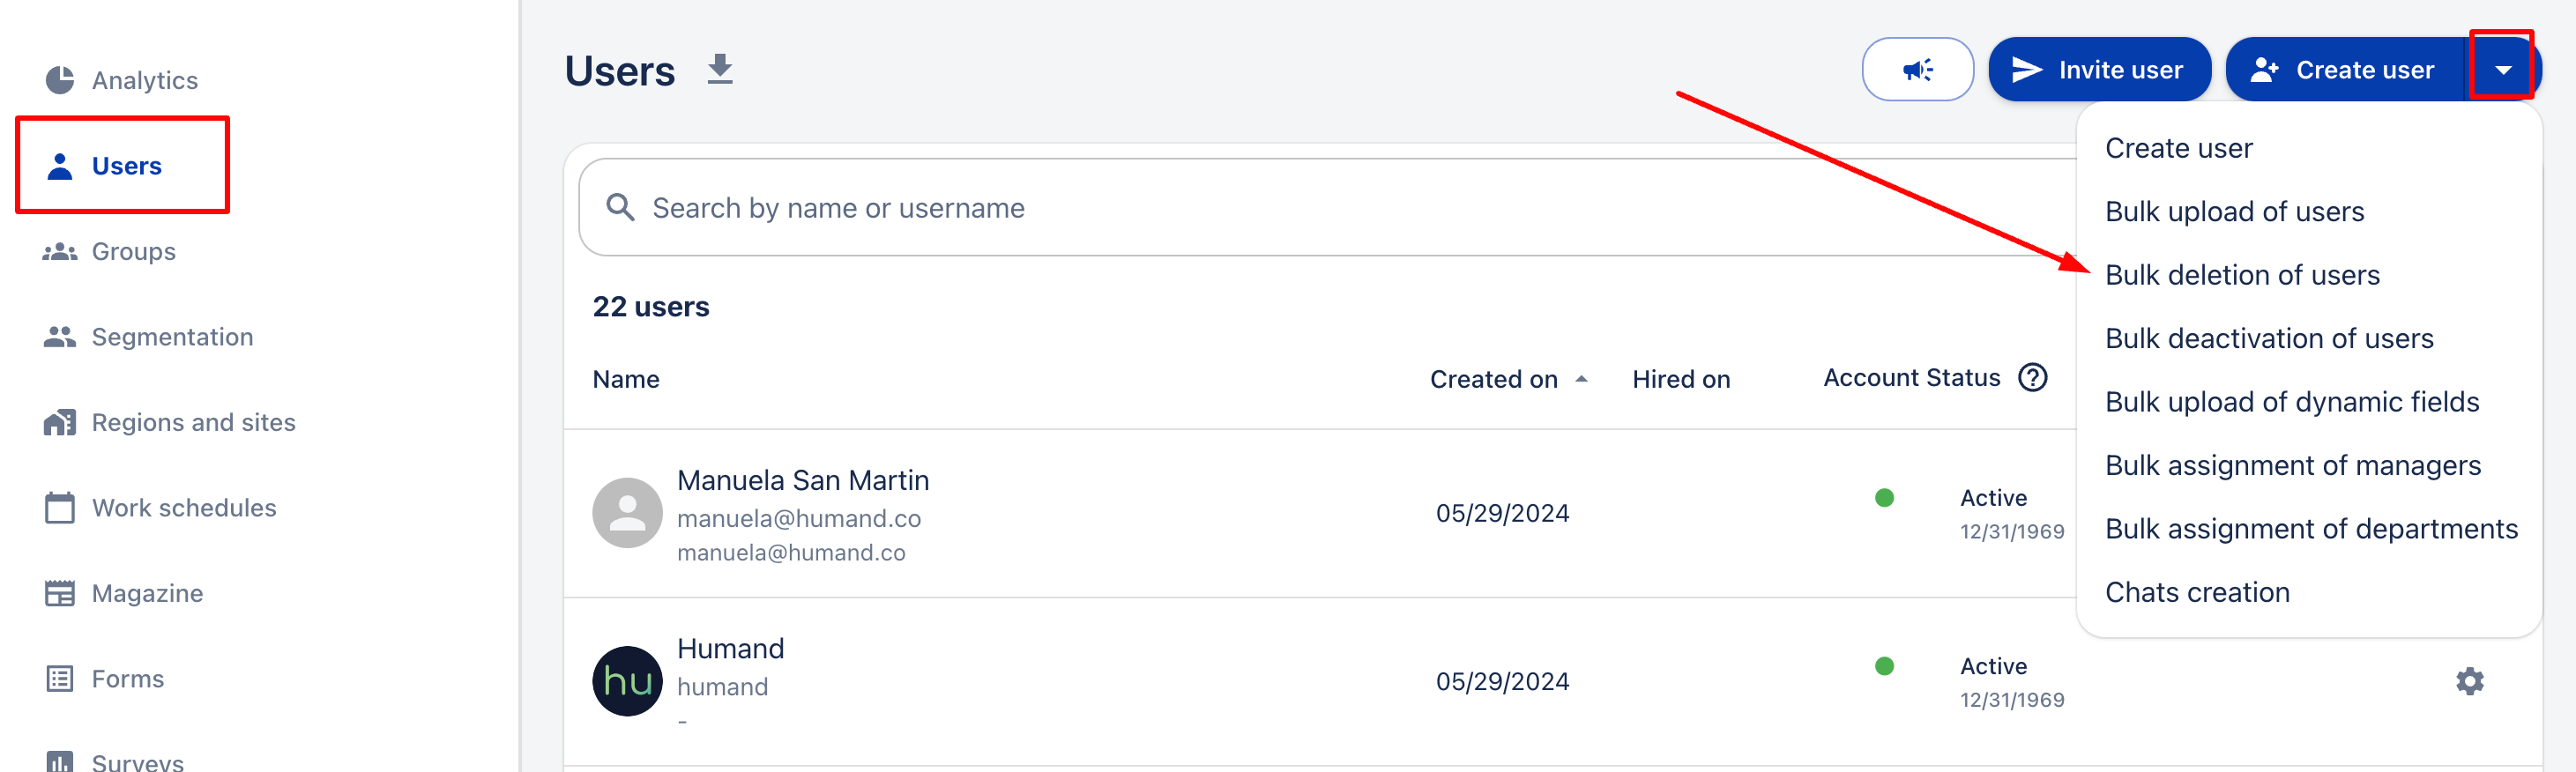Focus the search by name field
The image size is (2576, 772).
point(1300,208)
